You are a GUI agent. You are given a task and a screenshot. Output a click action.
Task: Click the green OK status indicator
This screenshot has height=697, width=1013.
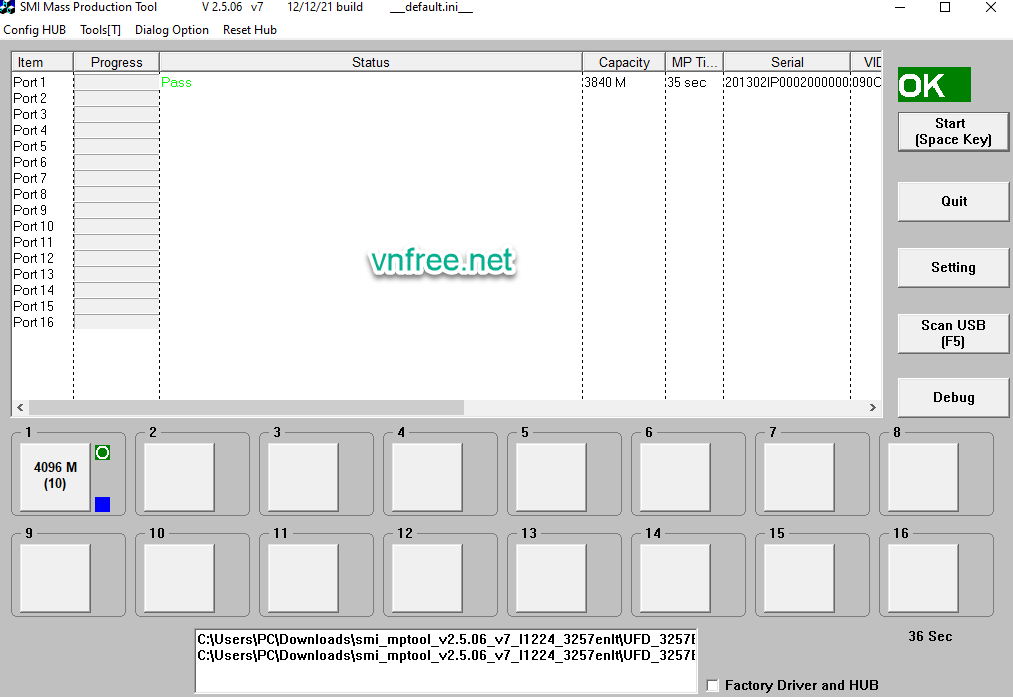pos(934,85)
